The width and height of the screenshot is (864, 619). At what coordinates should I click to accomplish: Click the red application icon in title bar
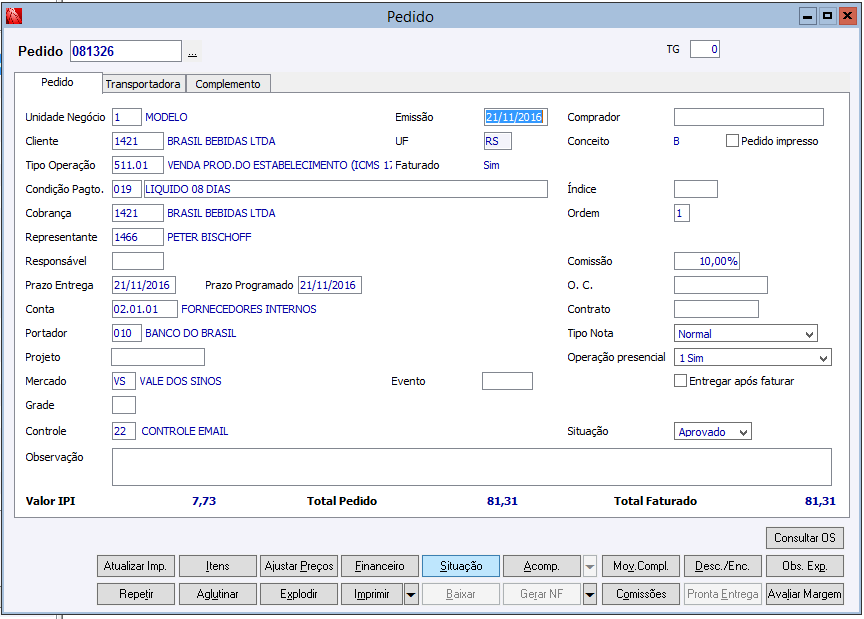tap(14, 16)
